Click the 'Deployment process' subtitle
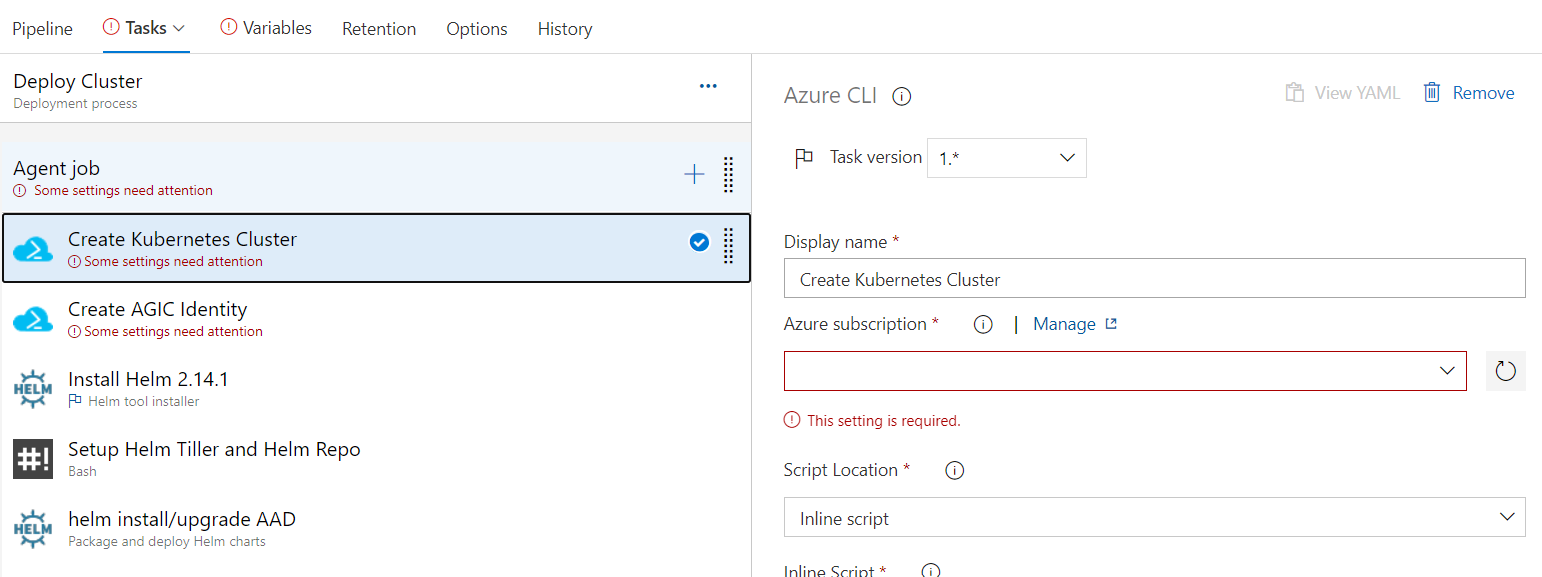Image resolution: width=1542 pixels, height=577 pixels. (x=75, y=103)
